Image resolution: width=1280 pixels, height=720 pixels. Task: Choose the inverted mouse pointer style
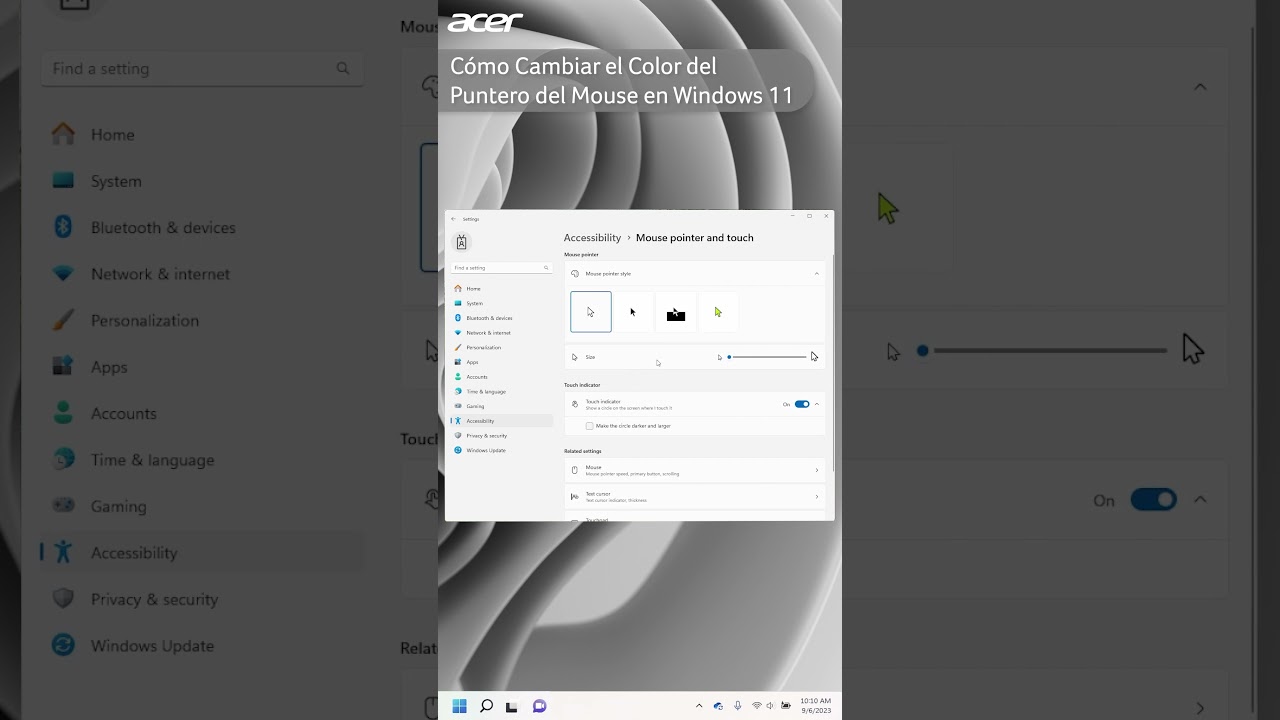point(676,312)
